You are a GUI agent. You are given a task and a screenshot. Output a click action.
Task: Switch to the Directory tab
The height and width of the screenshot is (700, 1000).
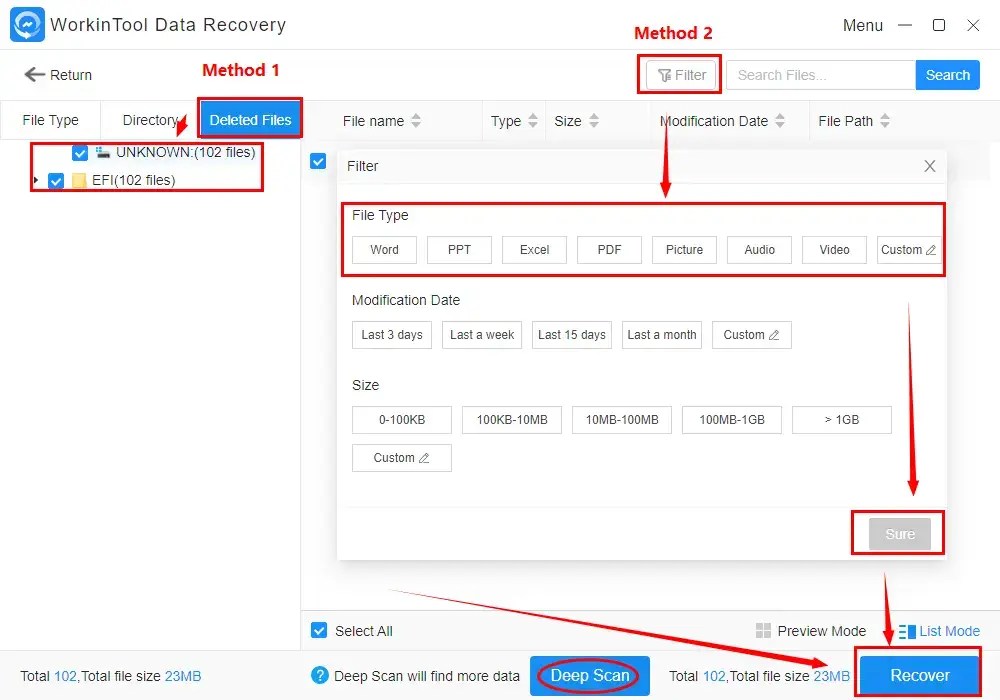tap(151, 120)
